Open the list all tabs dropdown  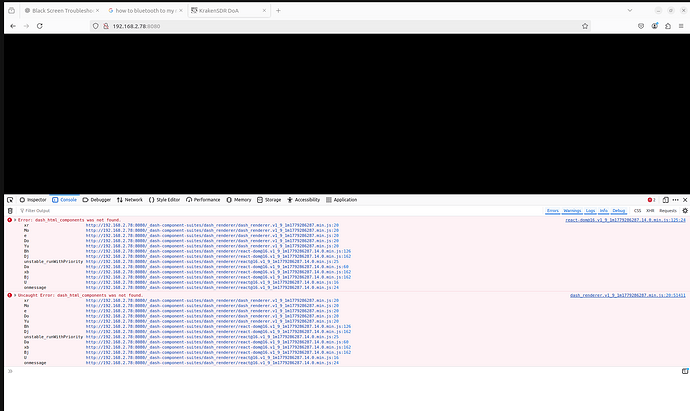(x=630, y=10)
